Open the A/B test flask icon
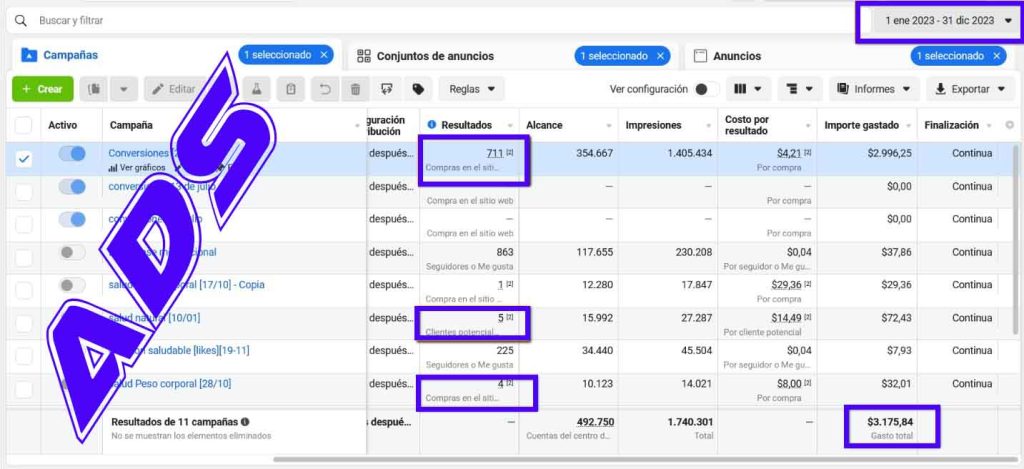 coord(256,89)
